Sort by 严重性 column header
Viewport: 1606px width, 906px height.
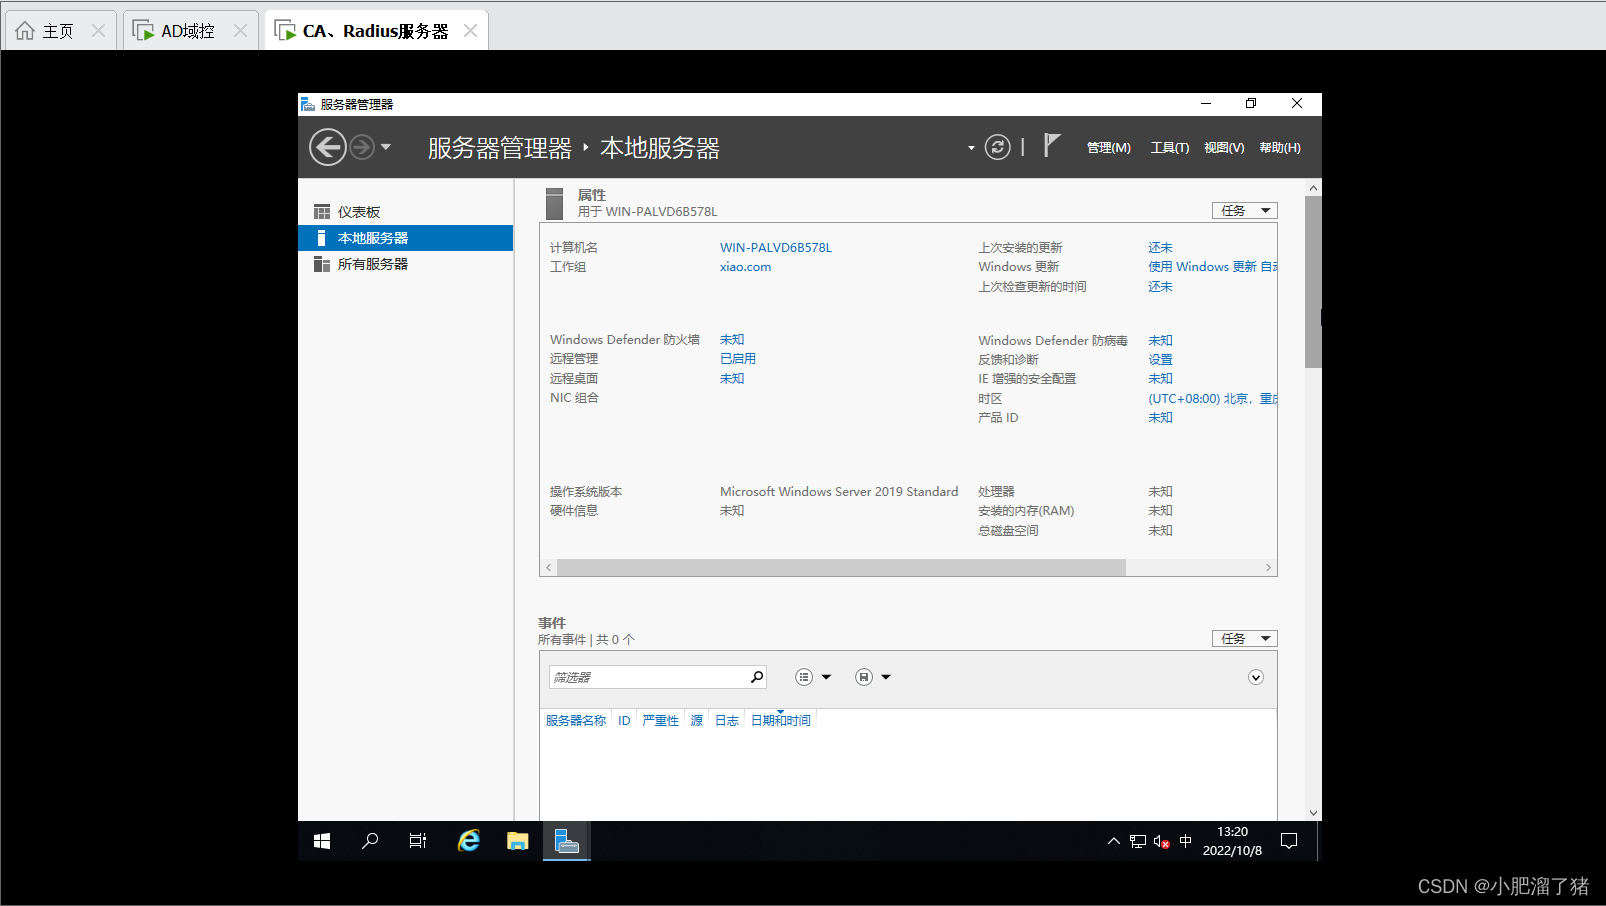tap(660, 721)
